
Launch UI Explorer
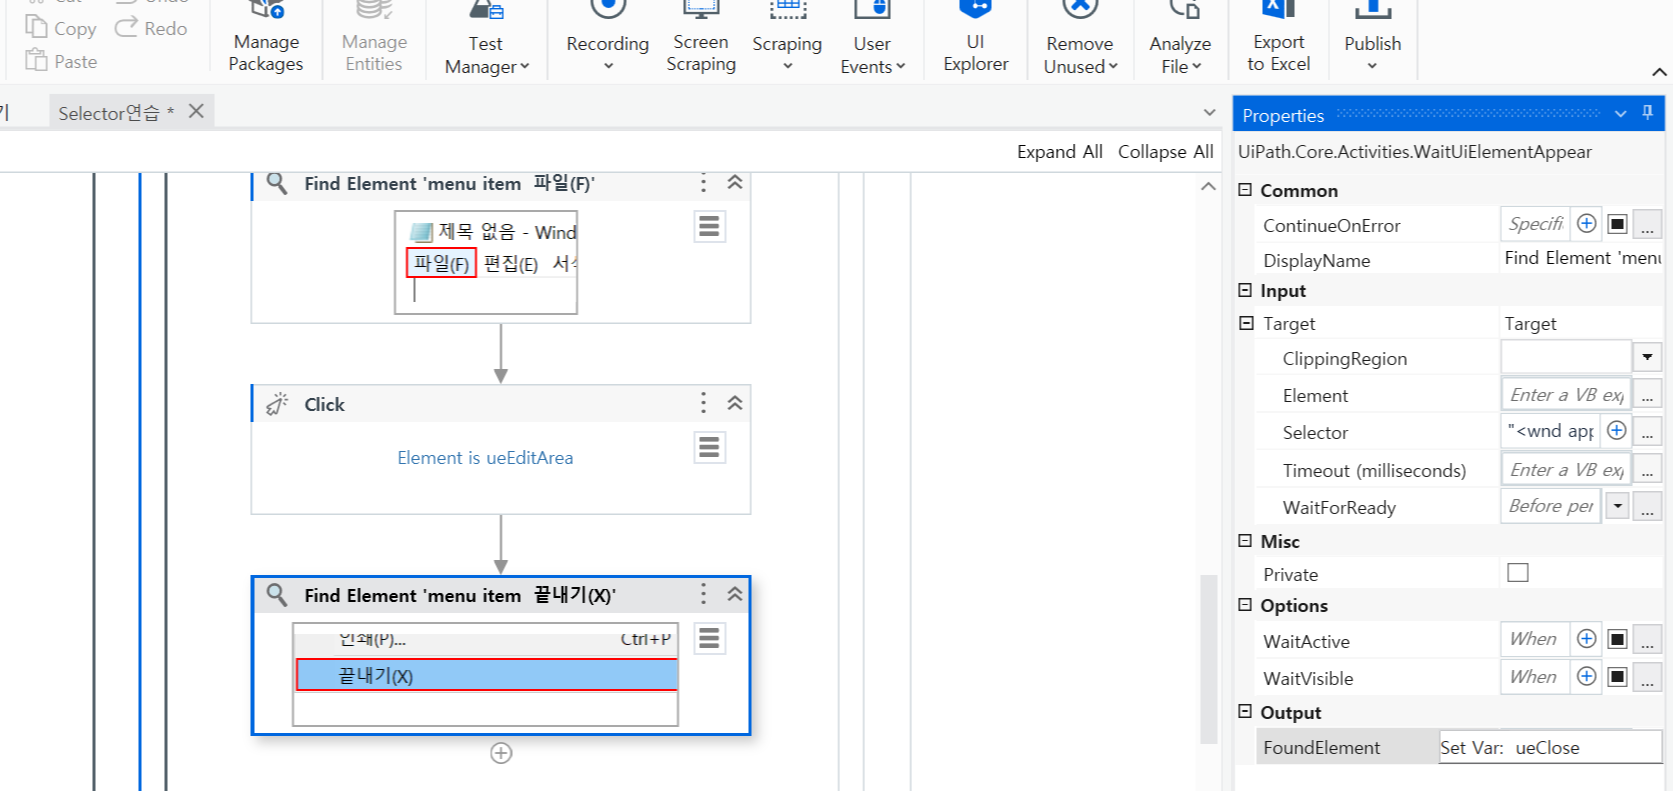[975, 38]
